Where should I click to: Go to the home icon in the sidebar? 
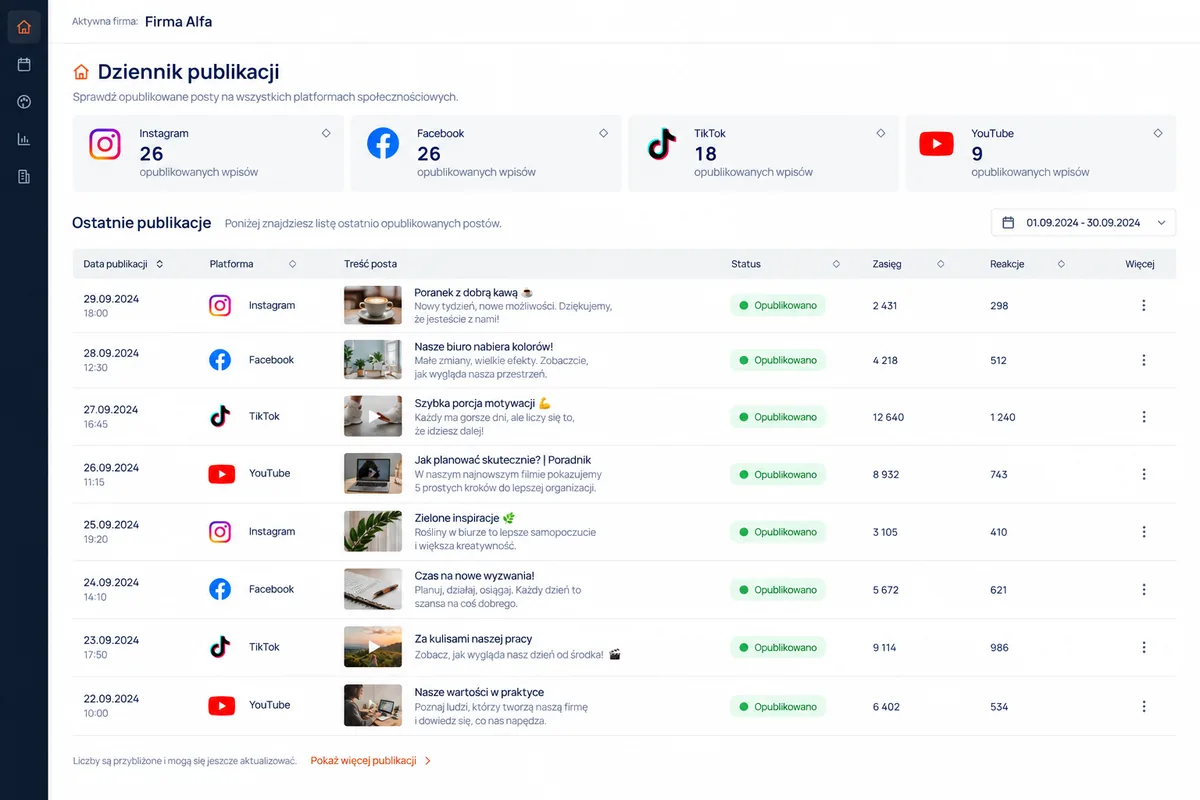24,27
